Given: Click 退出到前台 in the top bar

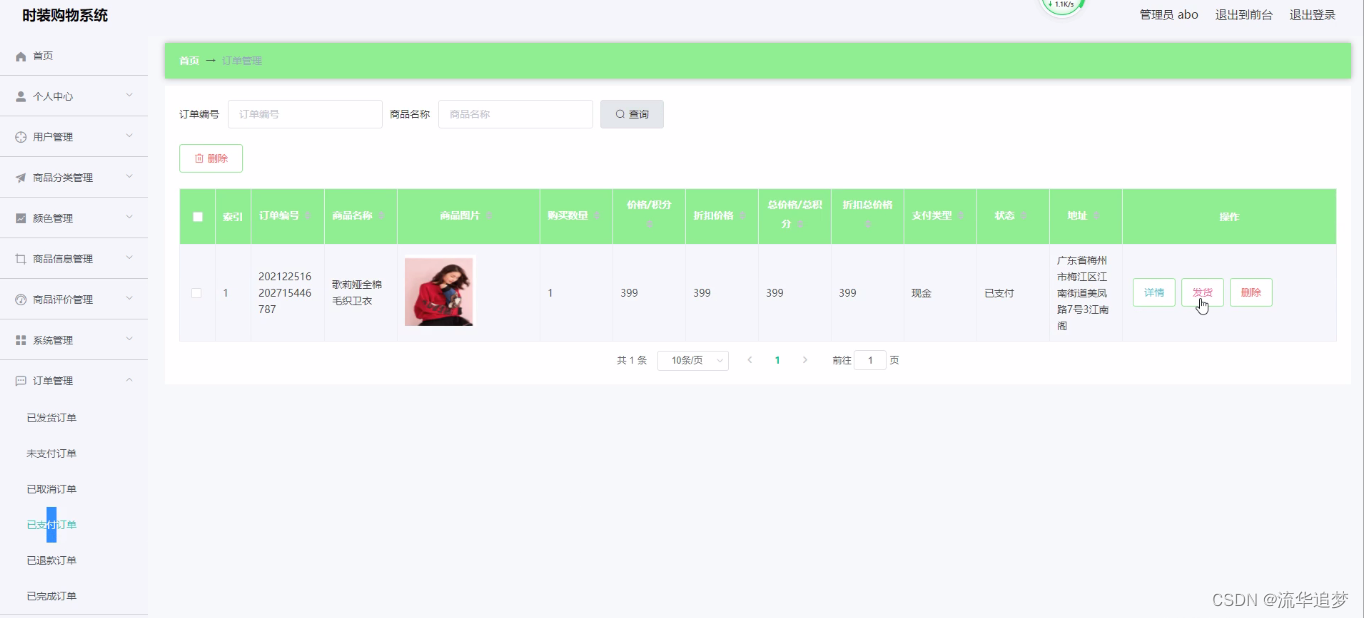Looking at the screenshot, I should click(x=1244, y=15).
